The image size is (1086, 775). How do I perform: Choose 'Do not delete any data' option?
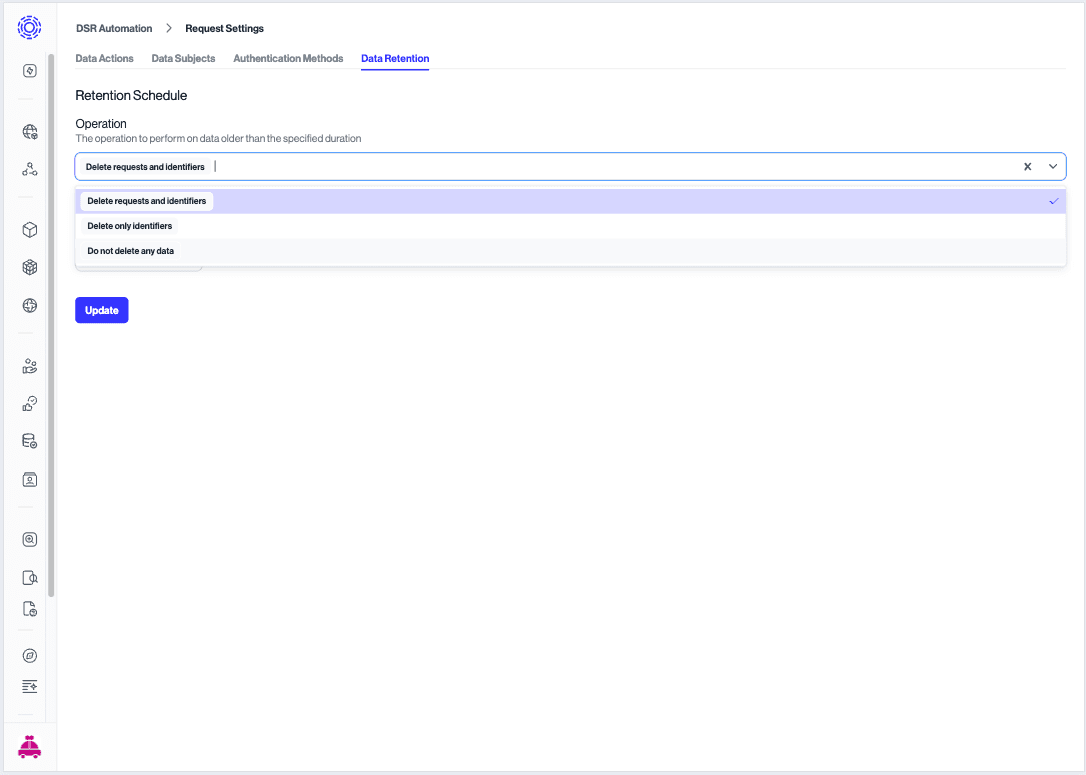(x=130, y=251)
